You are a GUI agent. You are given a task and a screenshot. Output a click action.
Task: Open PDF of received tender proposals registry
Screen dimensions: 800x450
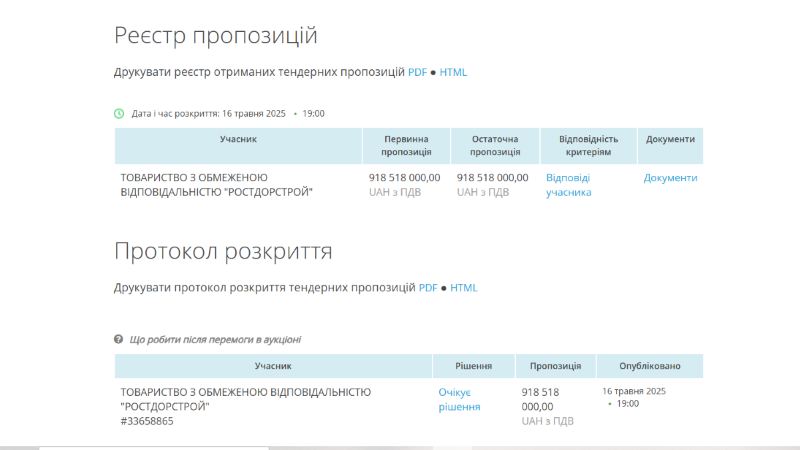(x=417, y=72)
